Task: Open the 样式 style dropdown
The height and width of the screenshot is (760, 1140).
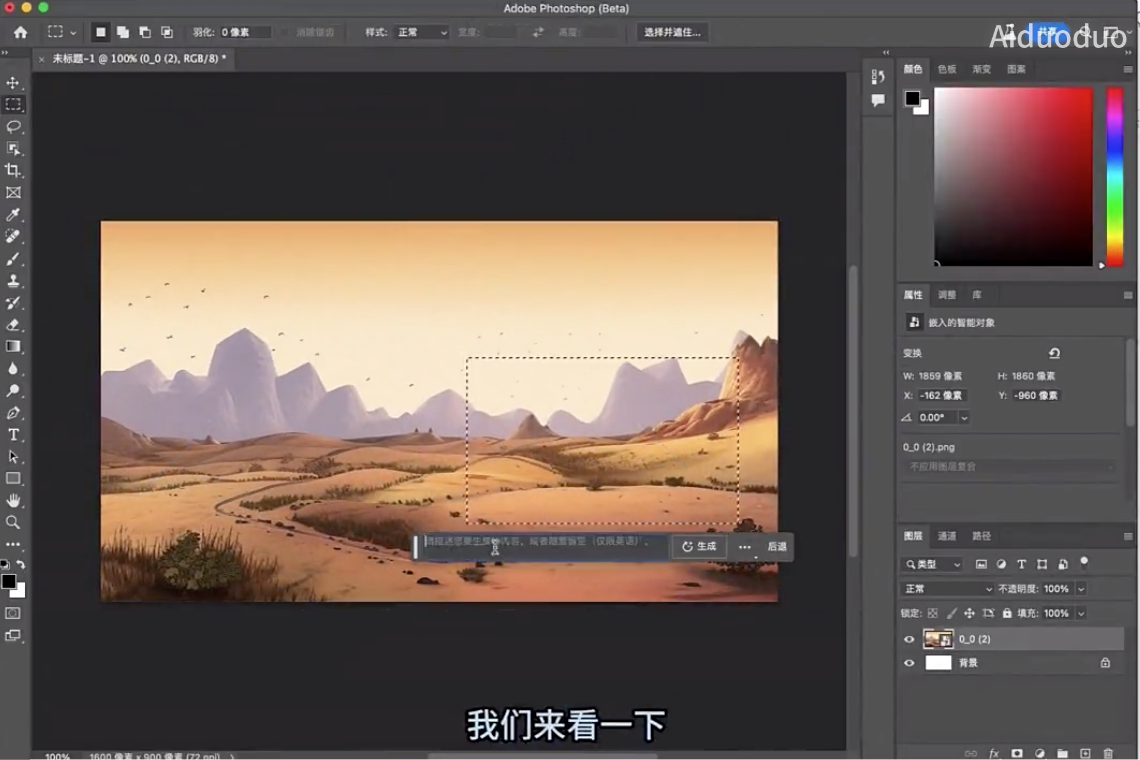Action: (422, 32)
